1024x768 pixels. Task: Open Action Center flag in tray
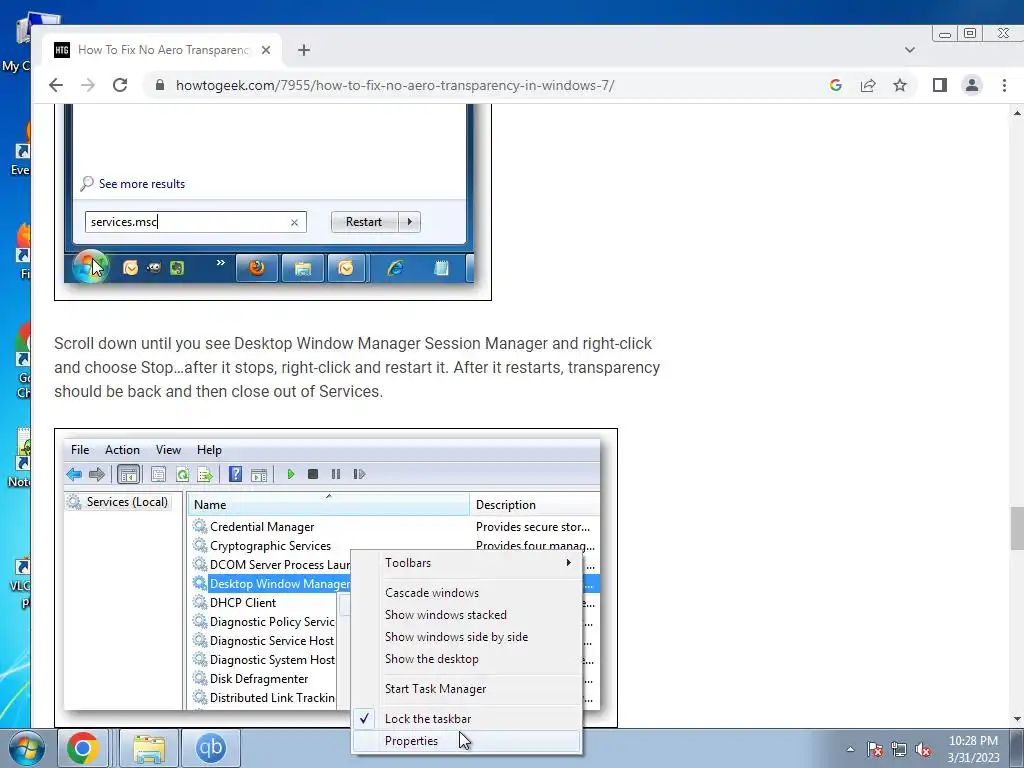coord(875,750)
